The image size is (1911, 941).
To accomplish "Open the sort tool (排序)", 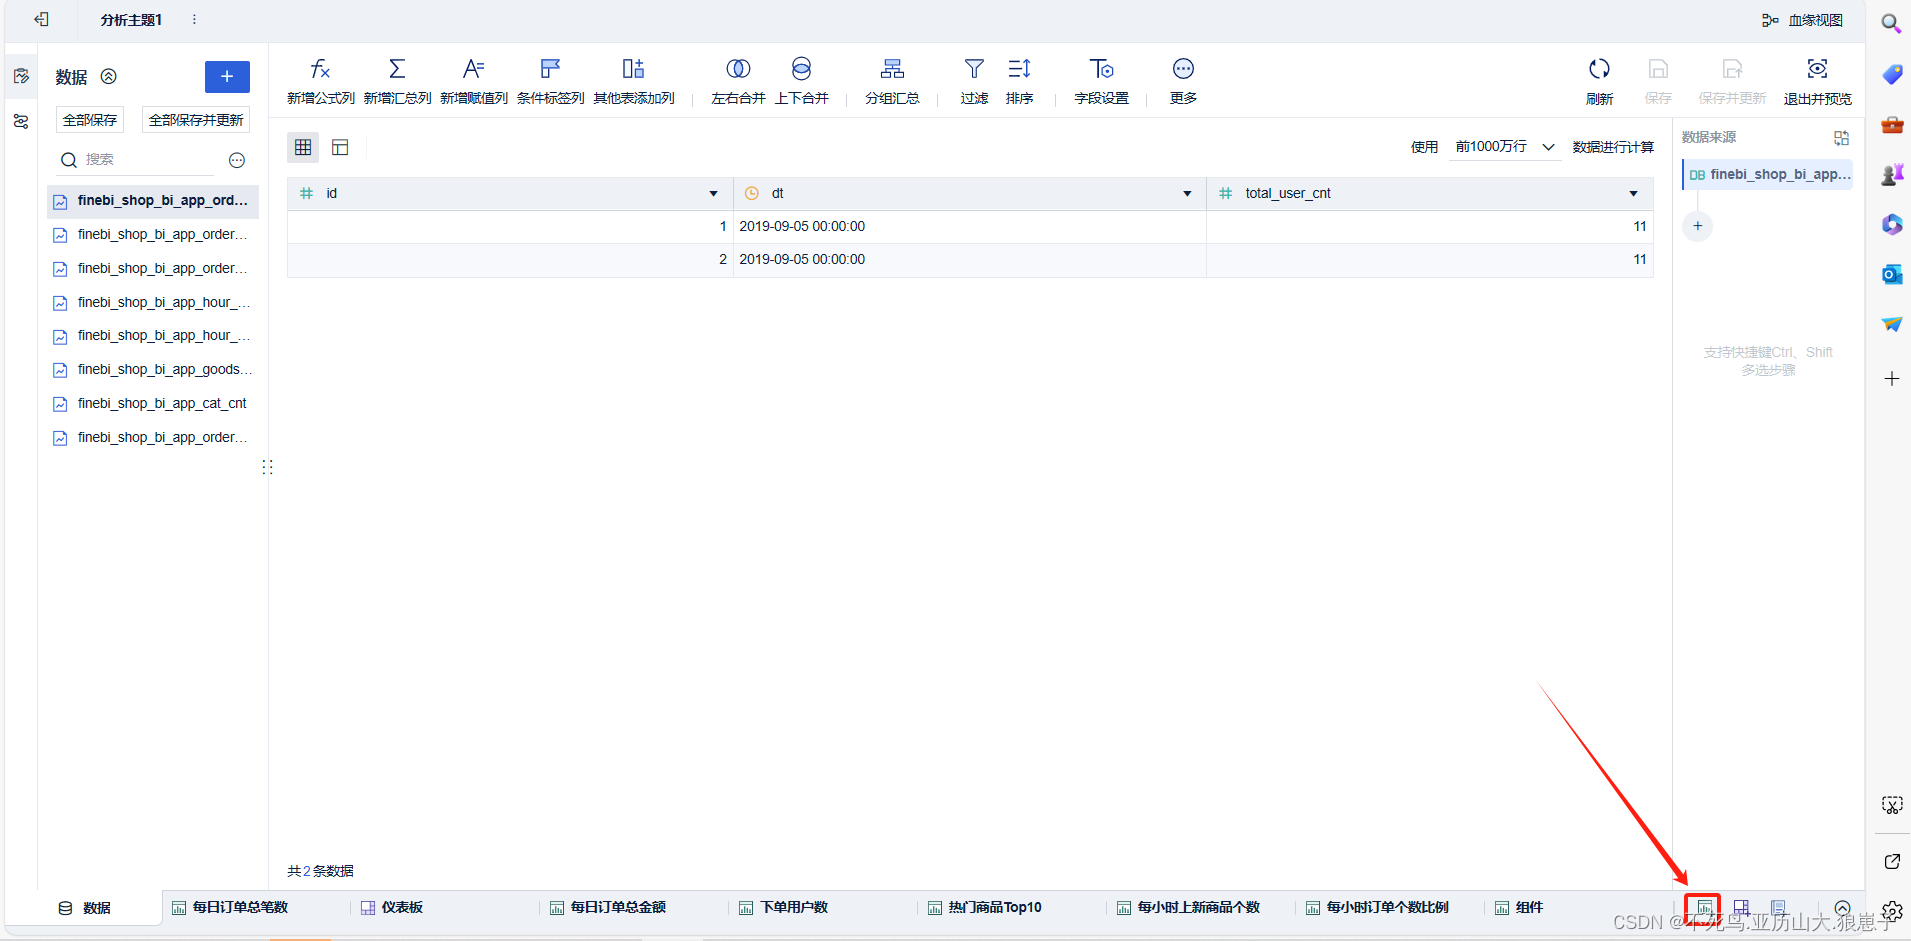I will click(x=1019, y=81).
